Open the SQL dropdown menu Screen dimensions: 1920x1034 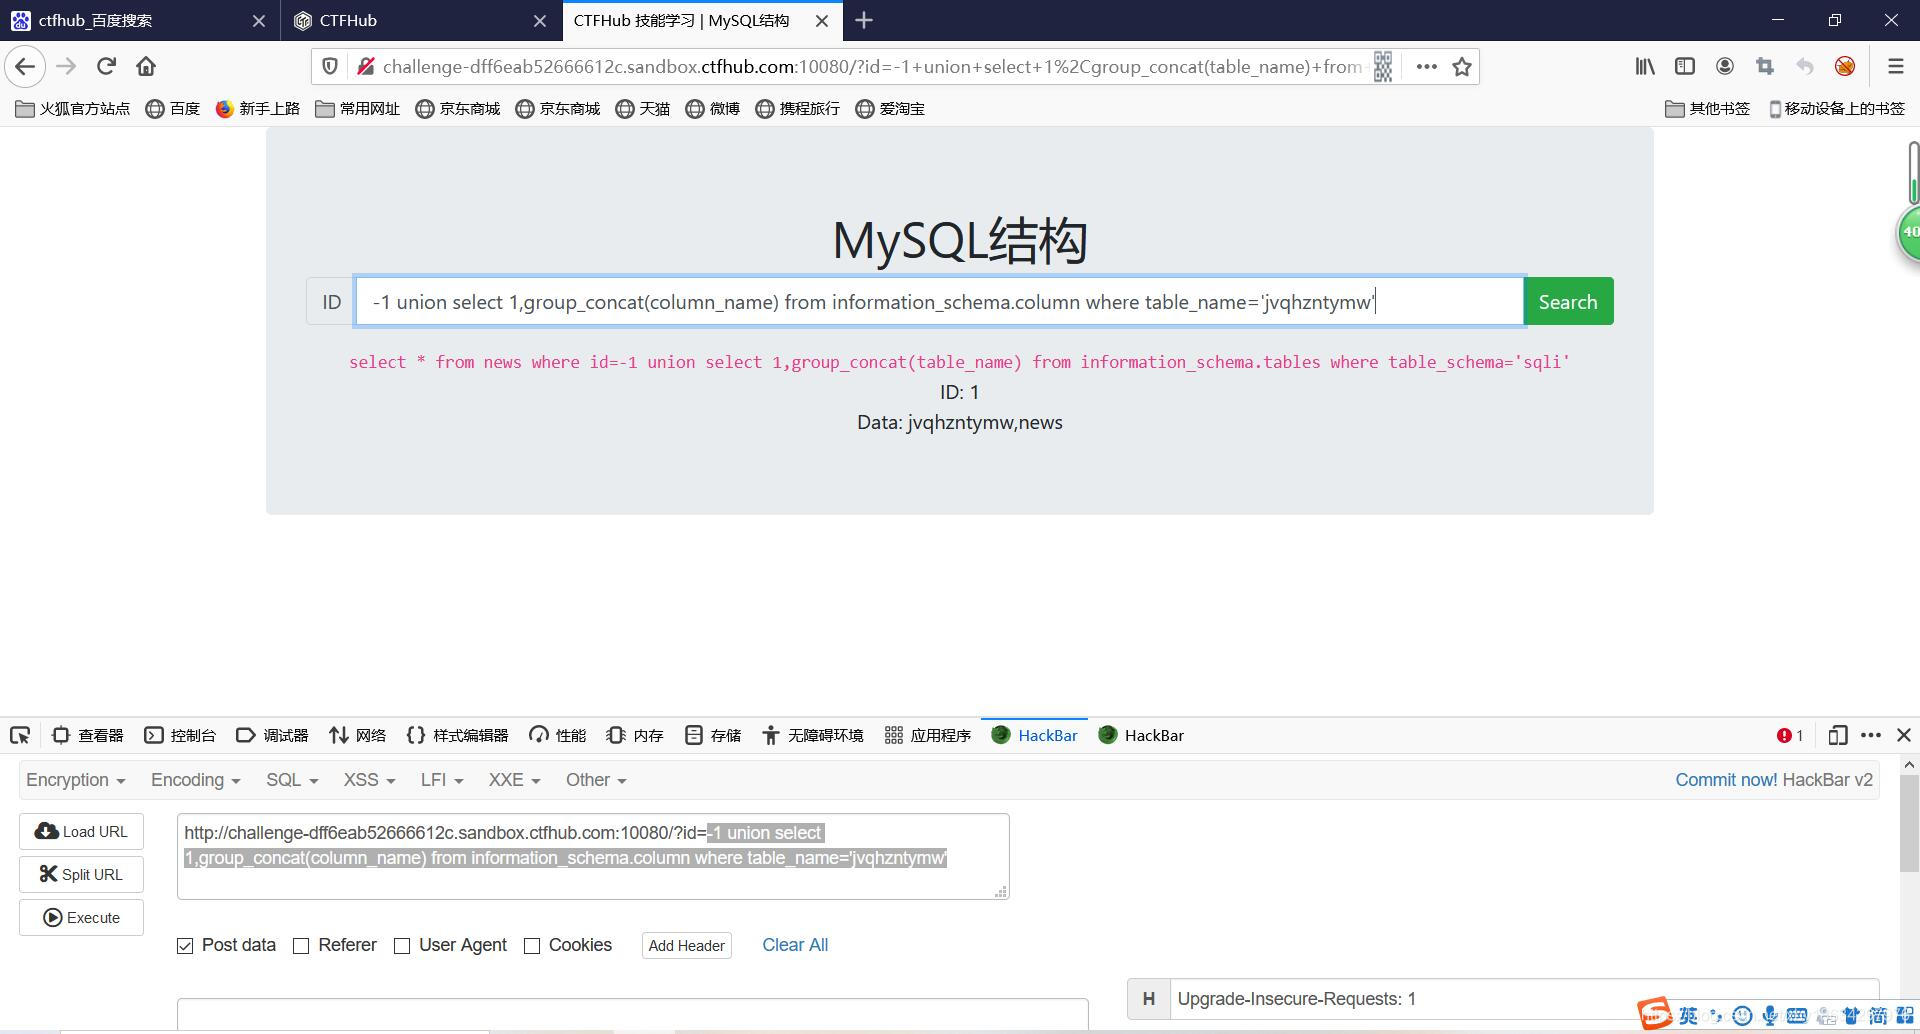(292, 780)
